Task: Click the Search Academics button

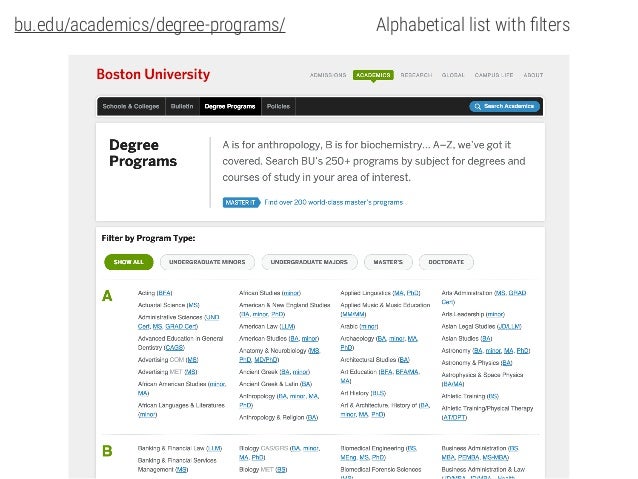Action: (505, 106)
